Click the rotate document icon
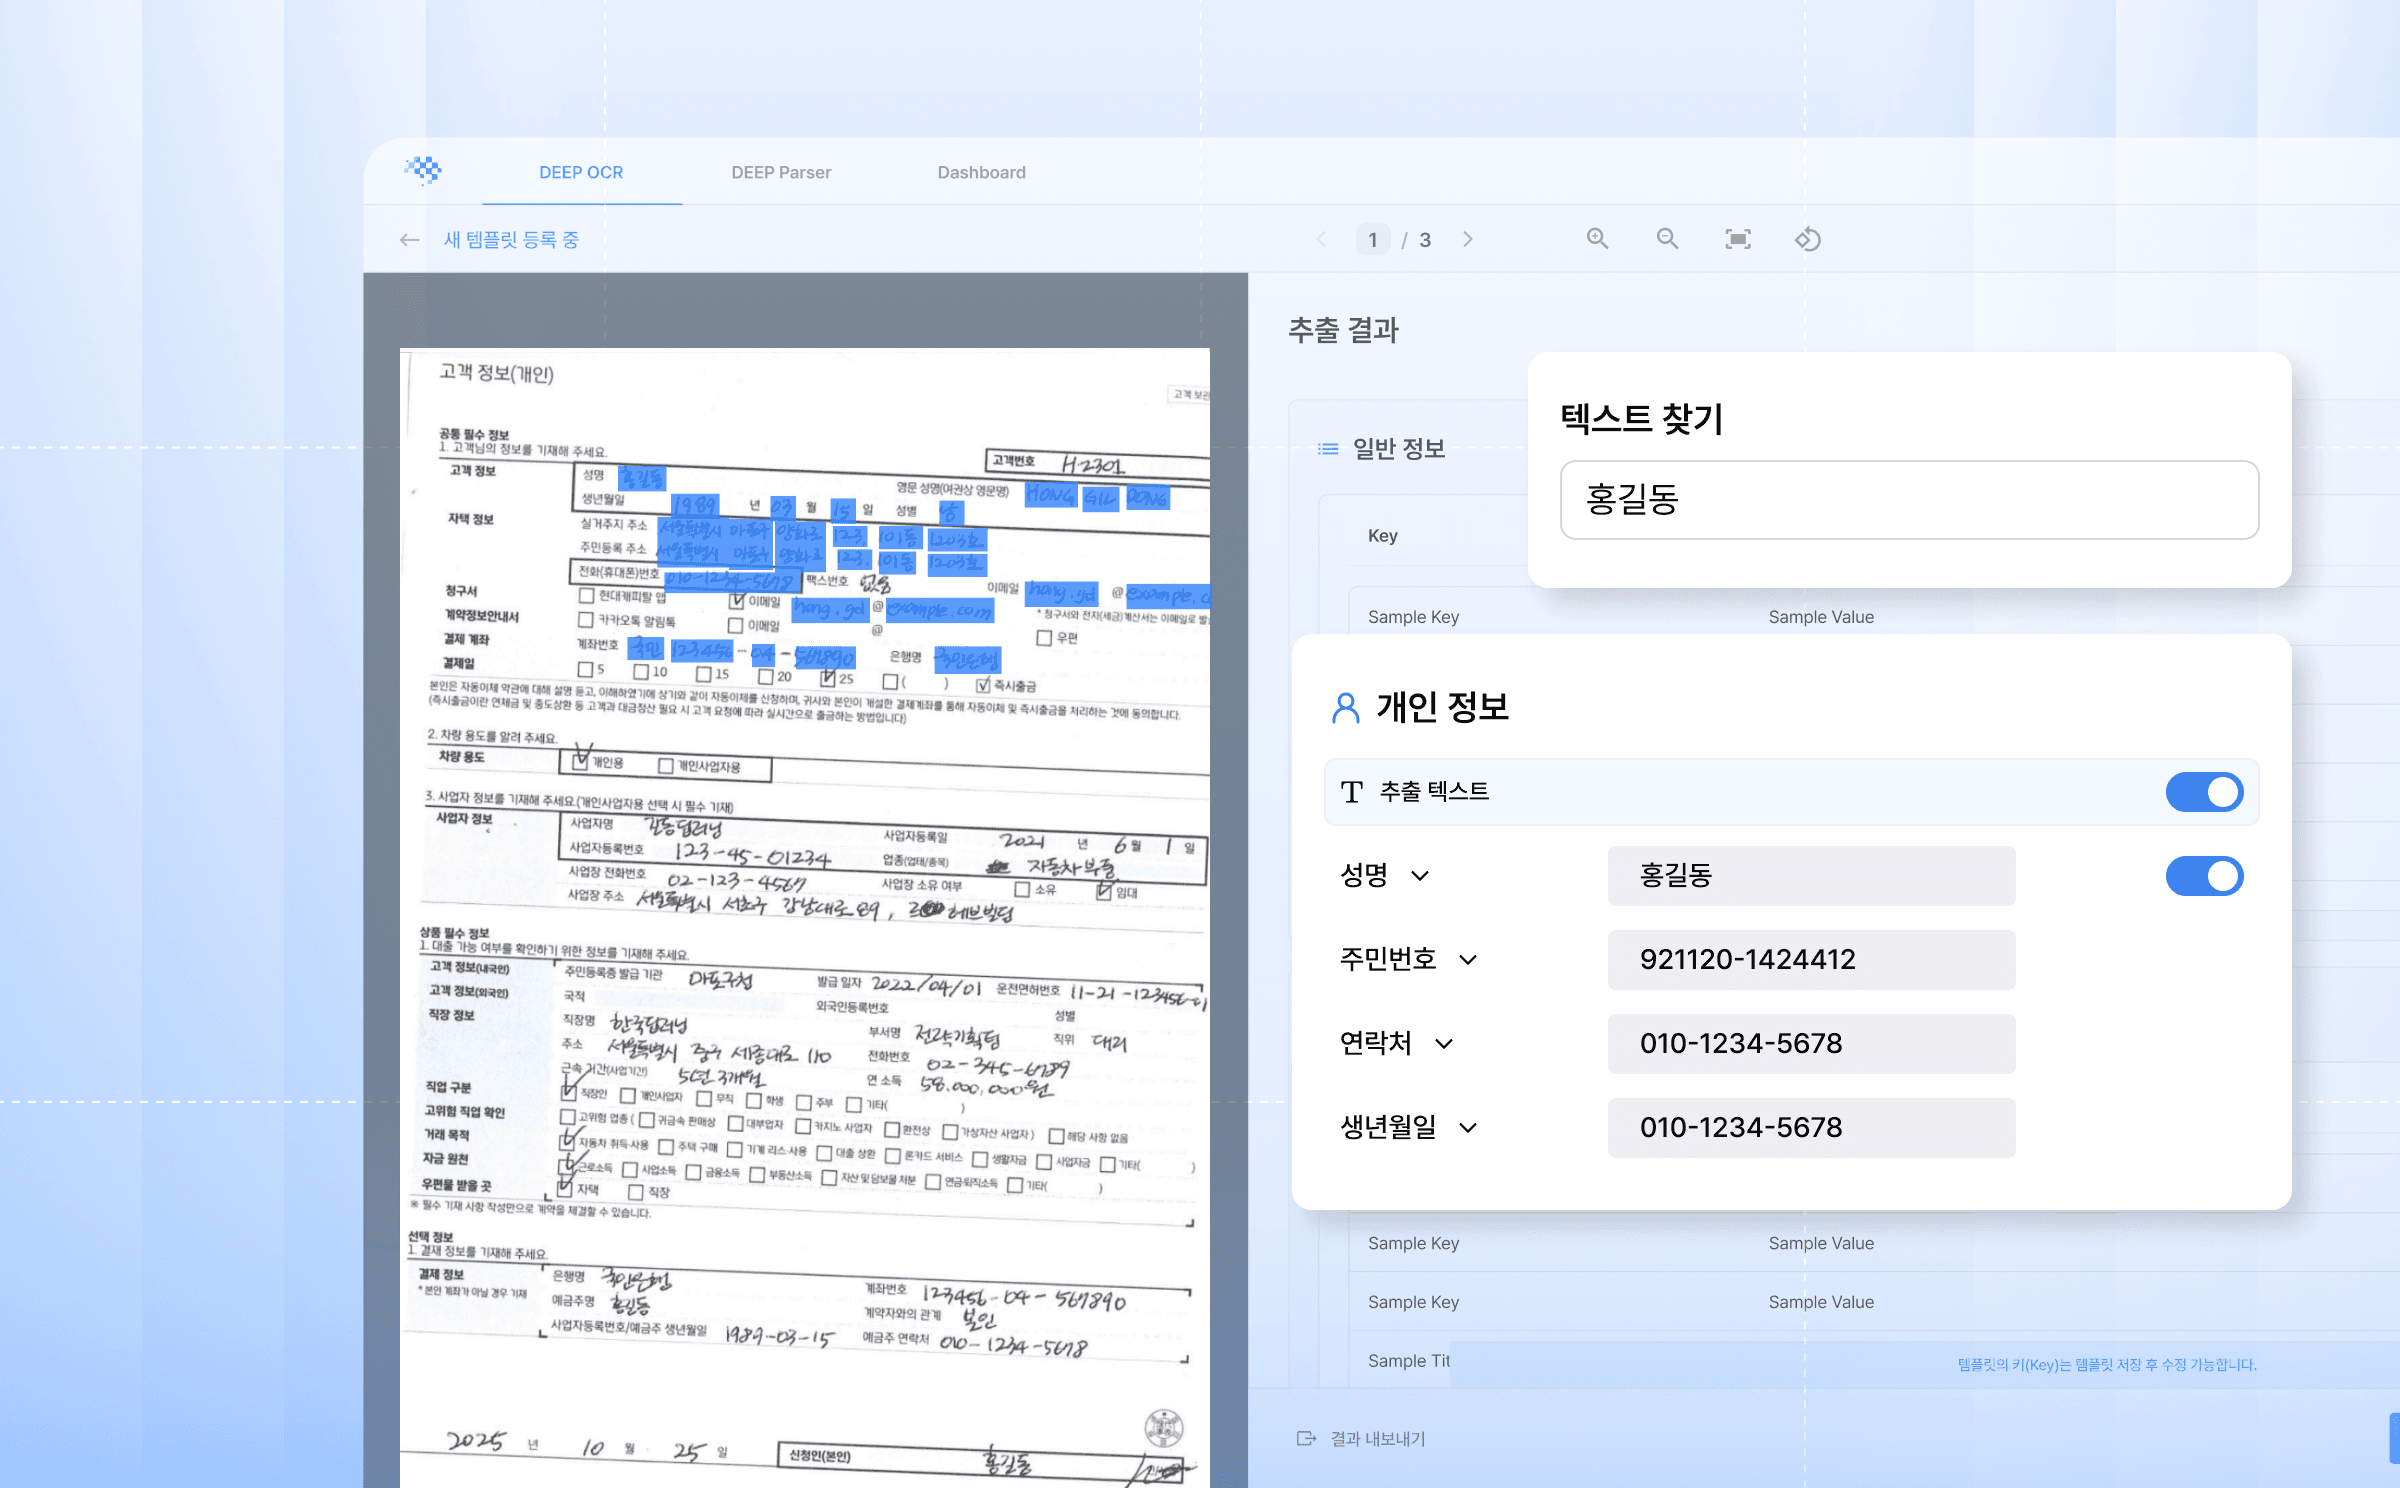 [1807, 239]
